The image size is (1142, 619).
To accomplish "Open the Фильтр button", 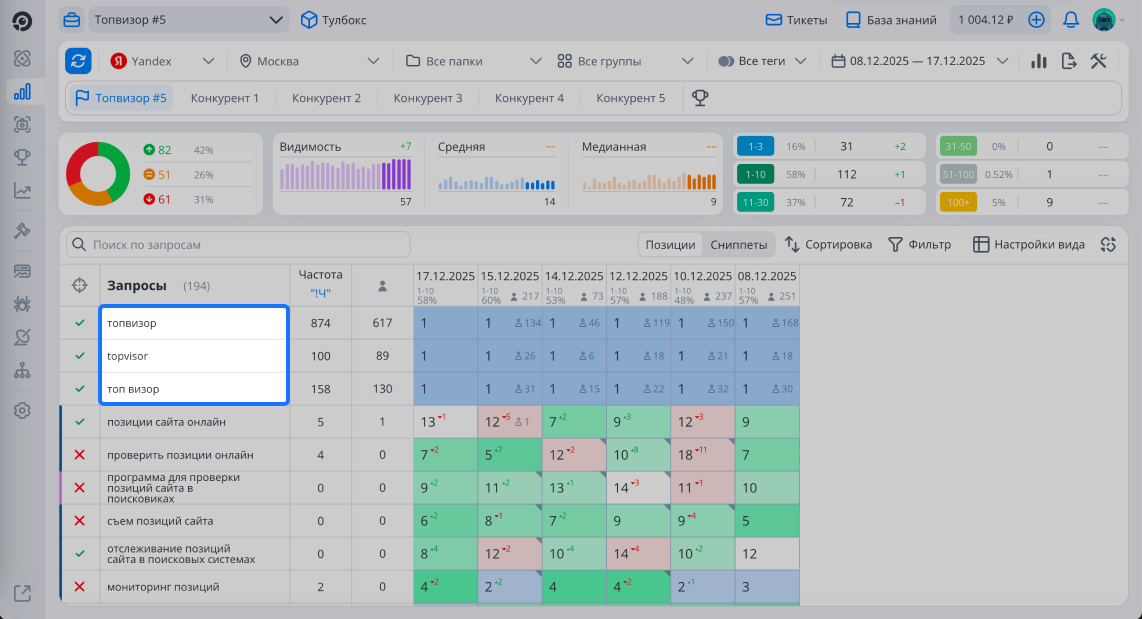I will pos(919,245).
